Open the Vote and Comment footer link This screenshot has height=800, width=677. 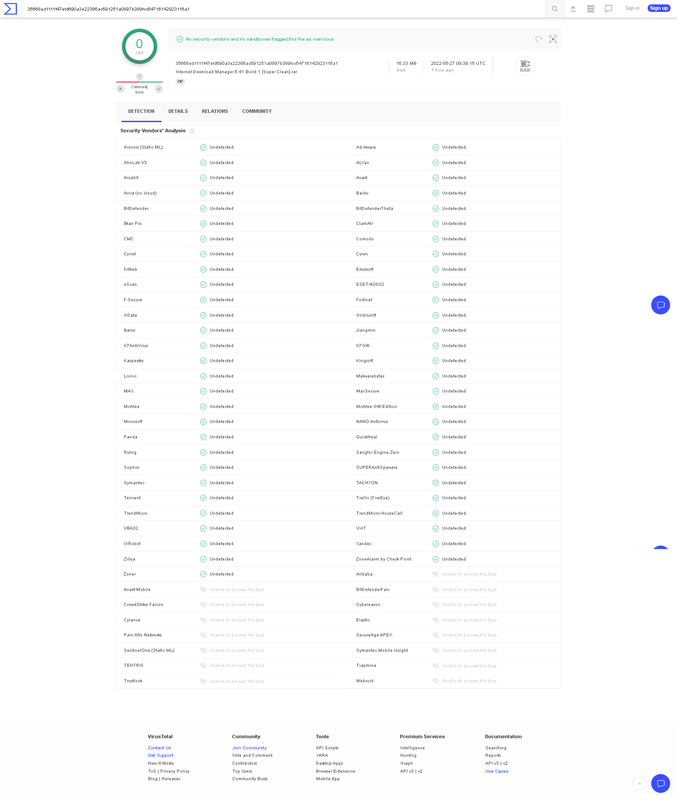[x=252, y=755]
